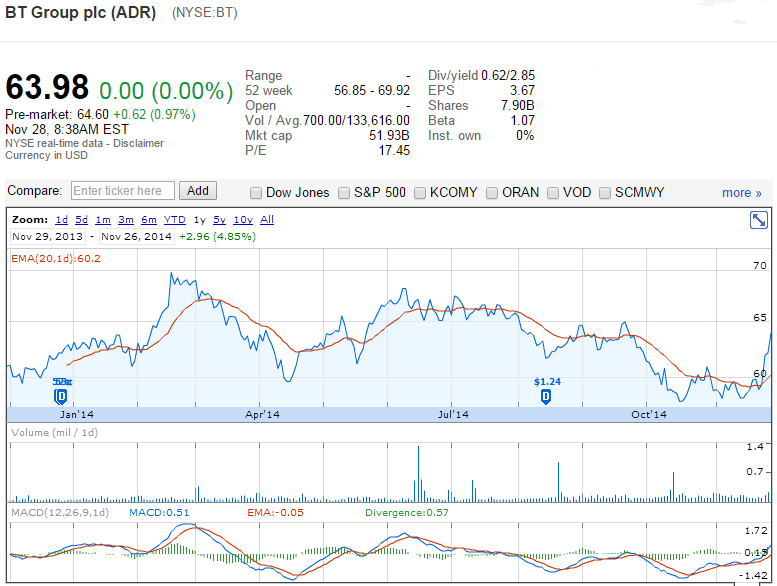777x586 pixels.
Task: Show 10y chart range
Action: (x=243, y=219)
